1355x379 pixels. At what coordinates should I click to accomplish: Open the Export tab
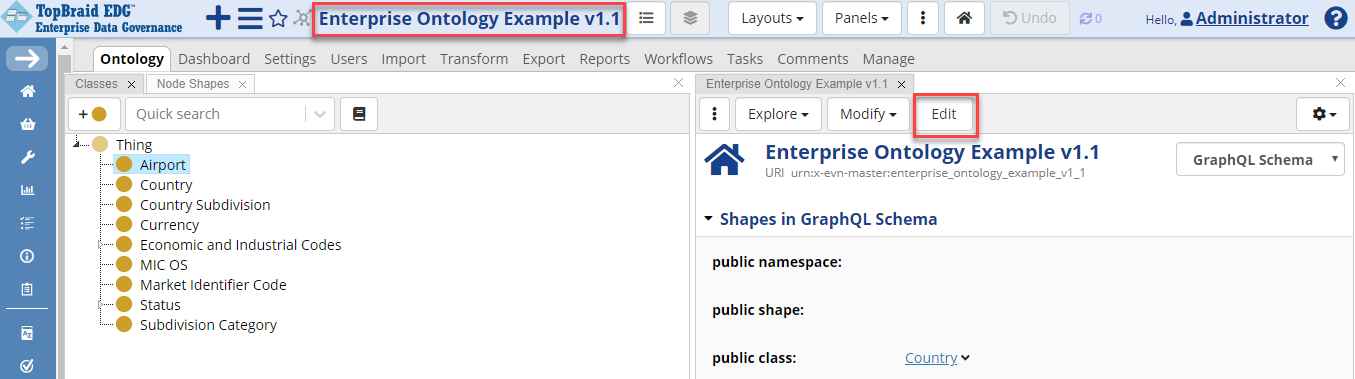544,59
